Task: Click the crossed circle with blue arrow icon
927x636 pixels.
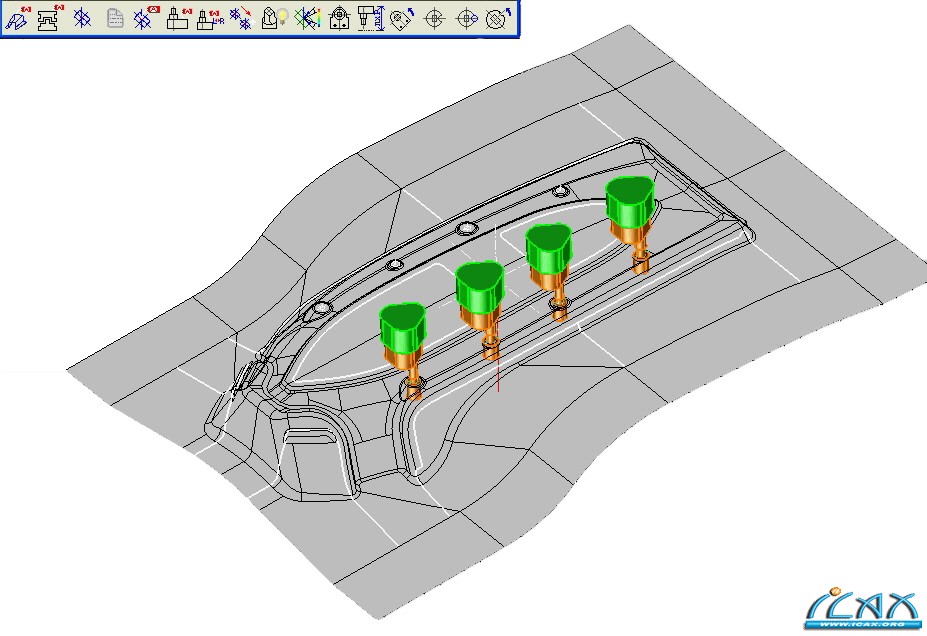Action: click(498, 18)
